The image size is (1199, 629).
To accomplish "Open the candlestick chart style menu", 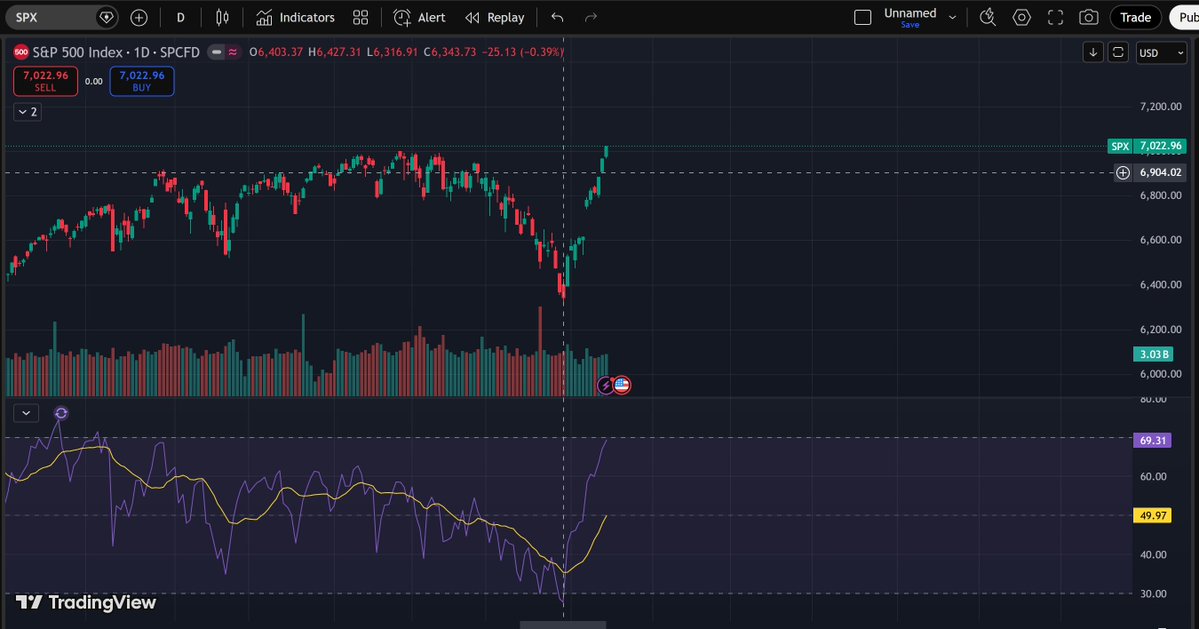I will pyautogui.click(x=222, y=17).
